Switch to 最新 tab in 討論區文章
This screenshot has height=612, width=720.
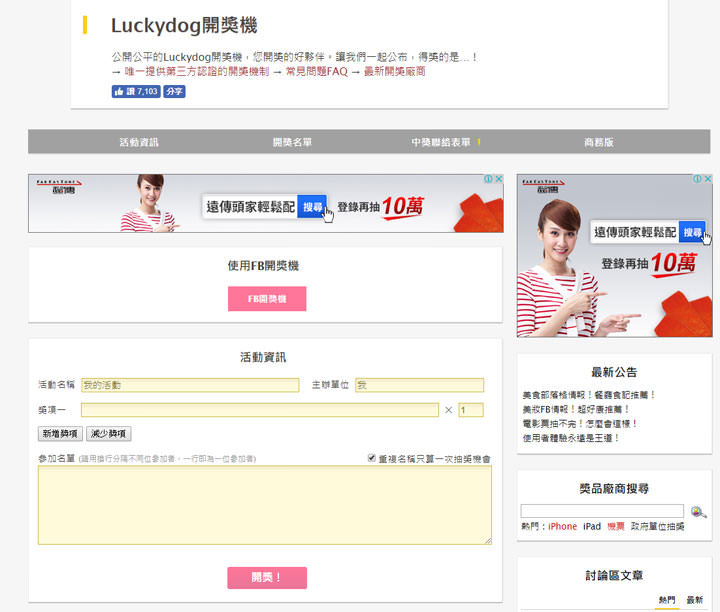694,600
